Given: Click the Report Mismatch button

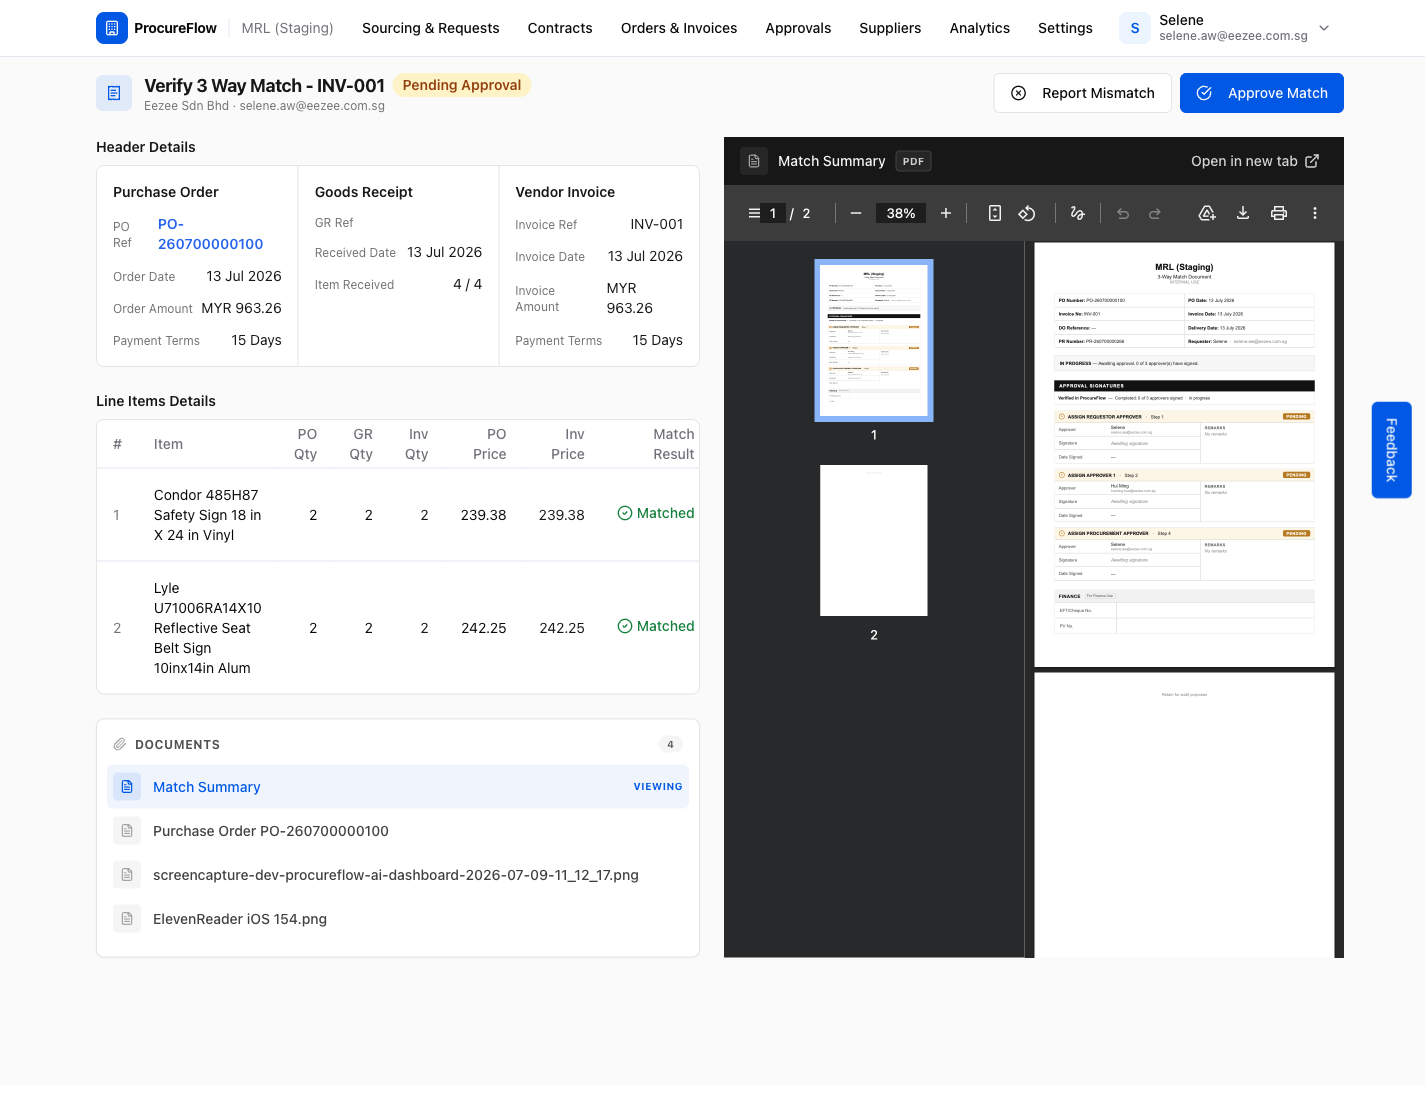Looking at the screenshot, I should tap(1082, 93).
